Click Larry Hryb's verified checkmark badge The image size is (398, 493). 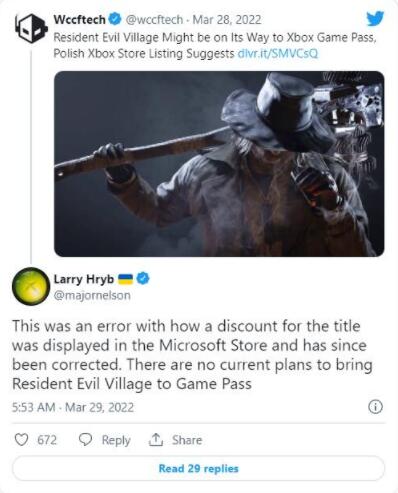143,278
